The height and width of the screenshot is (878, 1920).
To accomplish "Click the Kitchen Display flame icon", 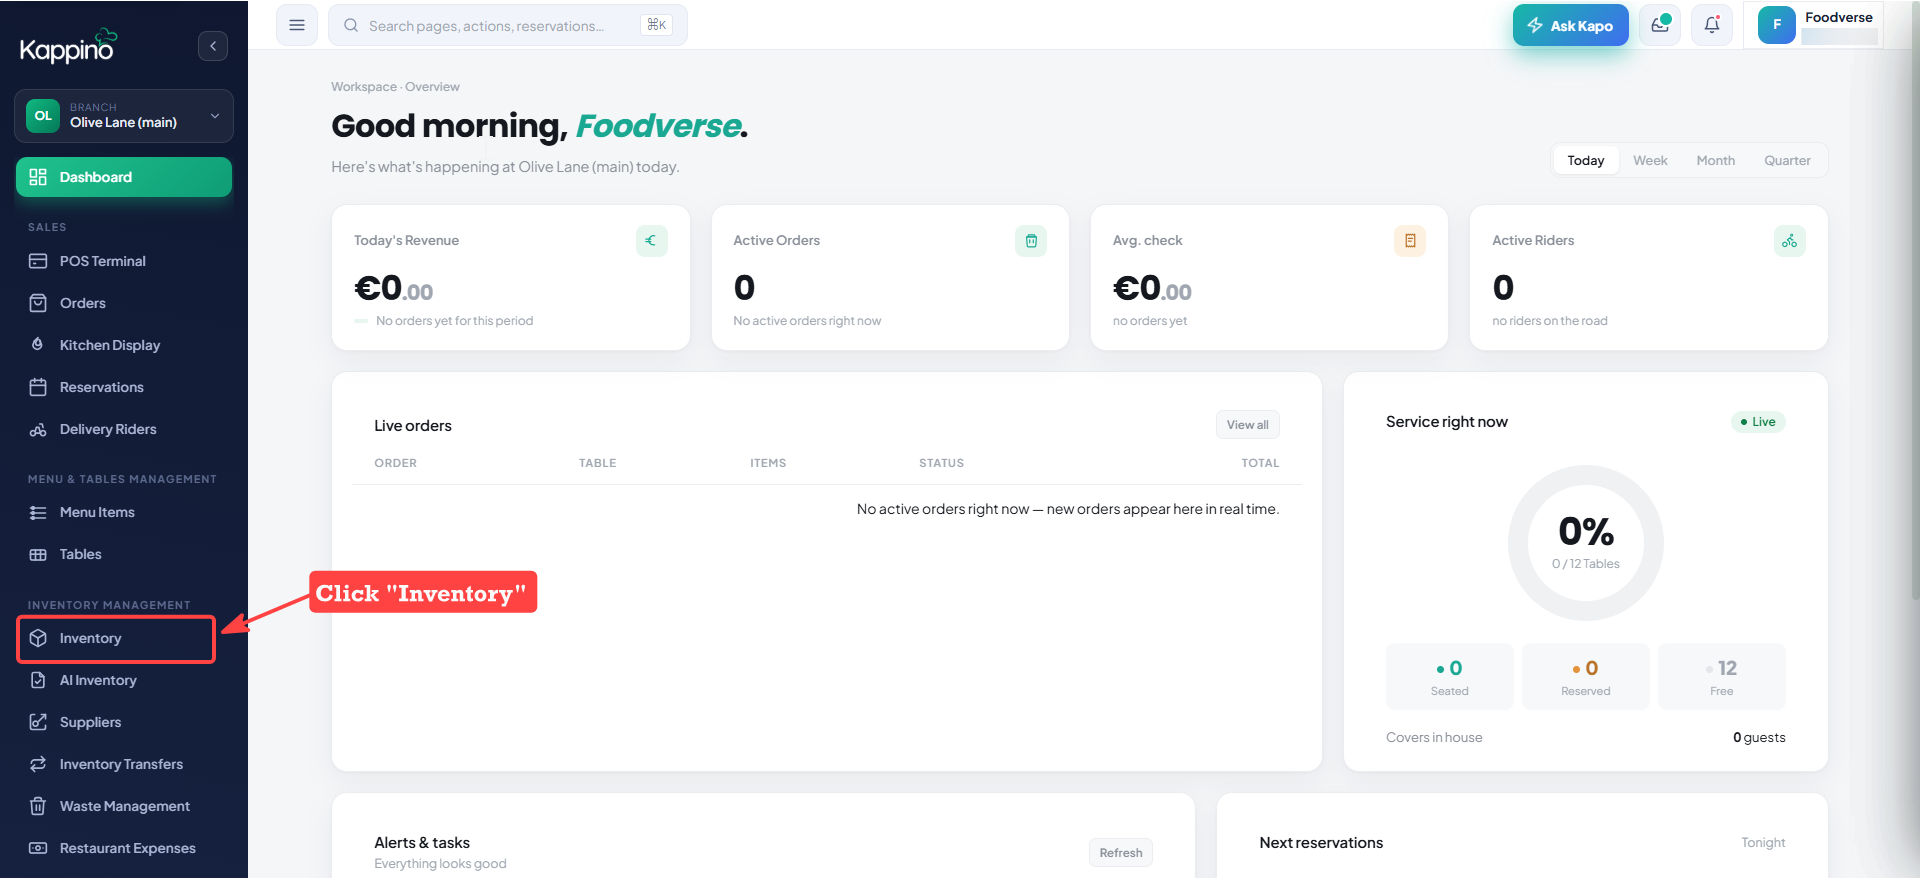I will point(38,345).
